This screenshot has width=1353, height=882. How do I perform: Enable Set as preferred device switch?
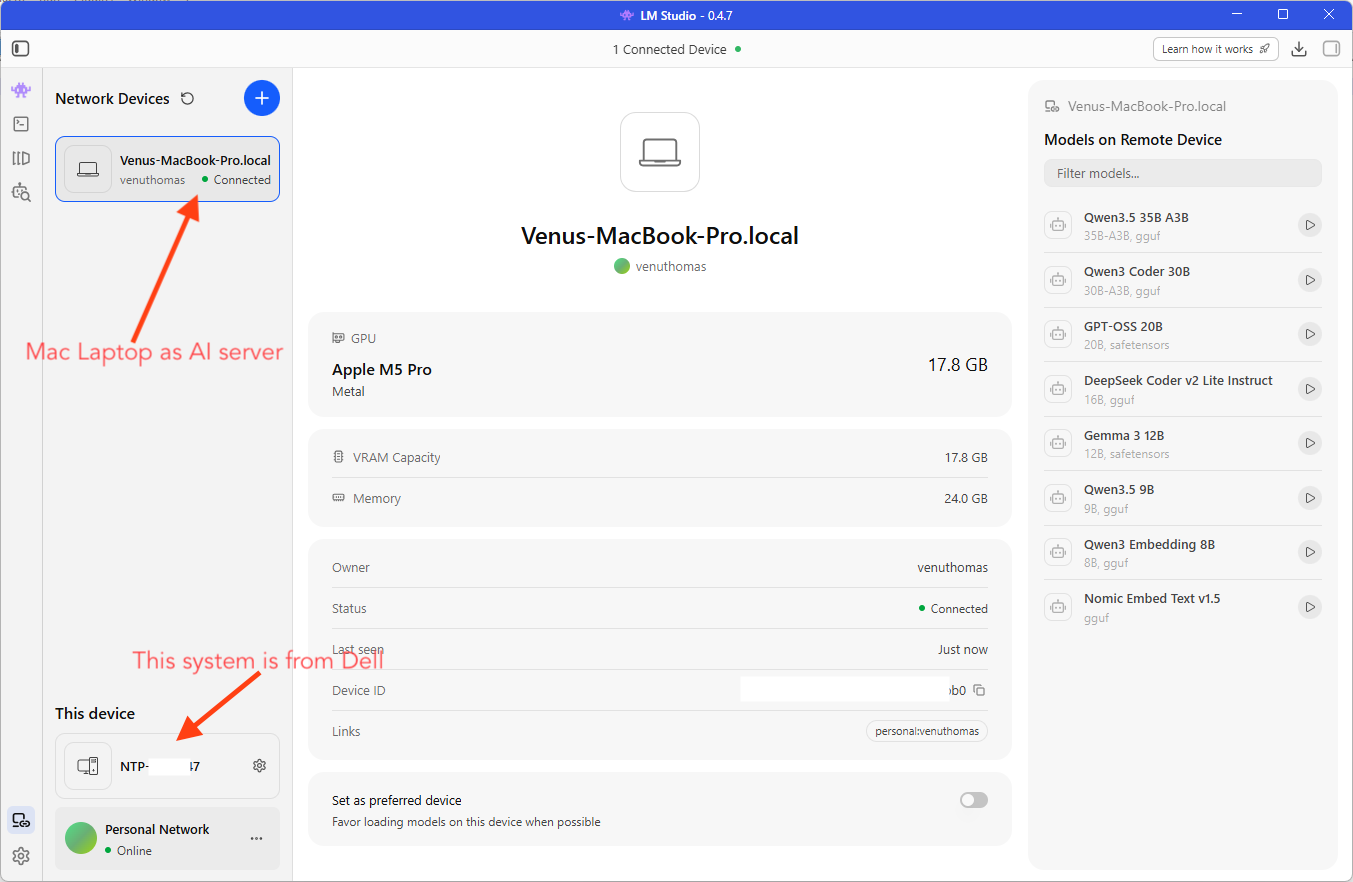tap(973, 800)
